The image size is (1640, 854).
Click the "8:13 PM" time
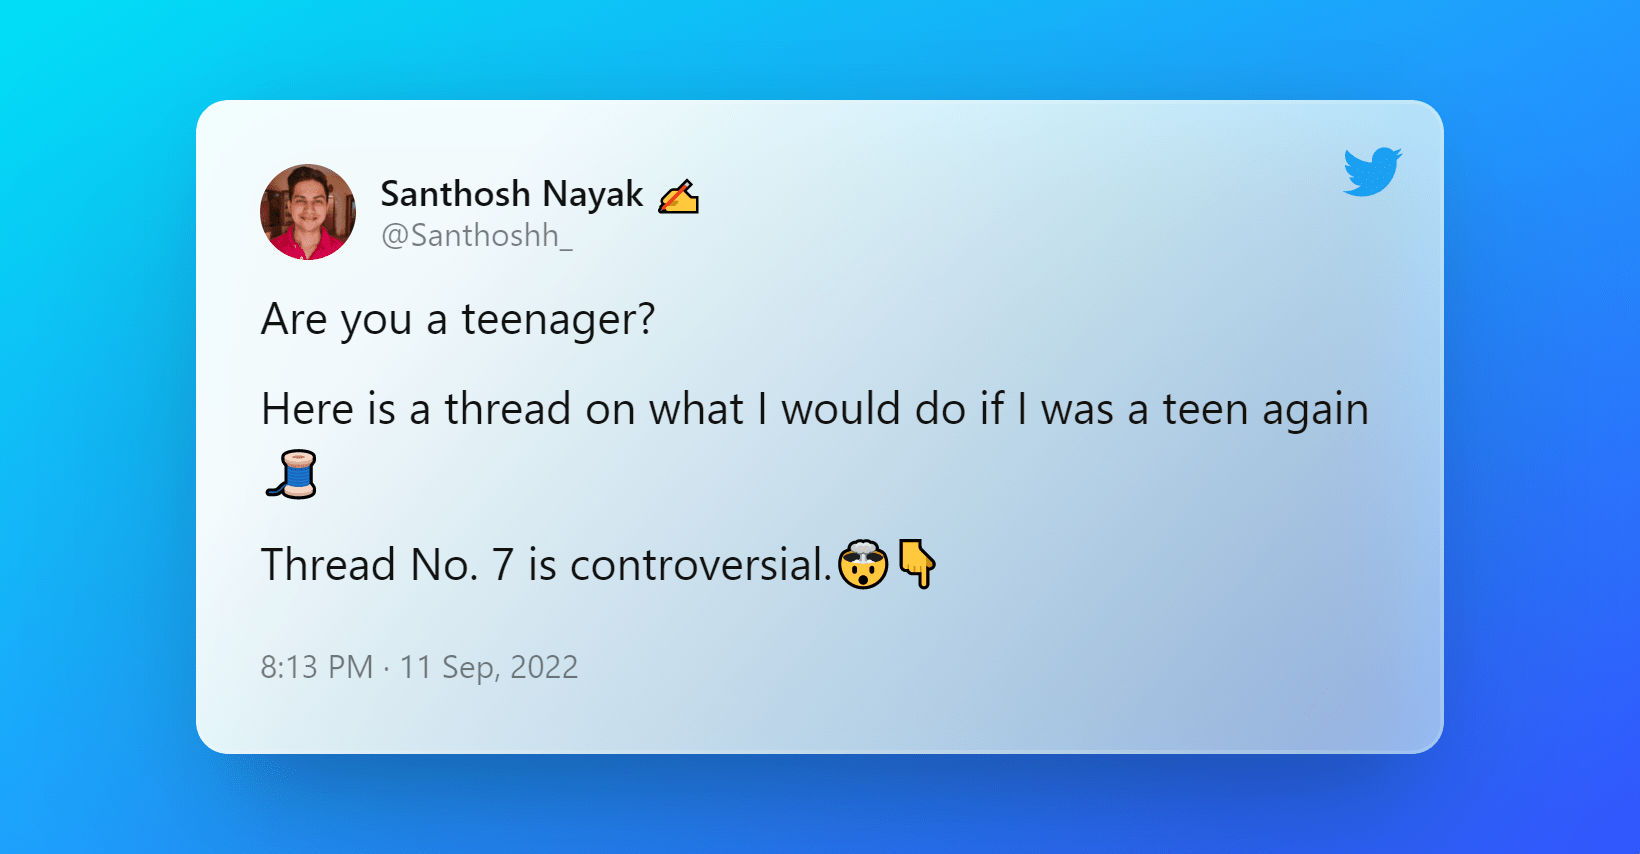pyautogui.click(x=316, y=667)
